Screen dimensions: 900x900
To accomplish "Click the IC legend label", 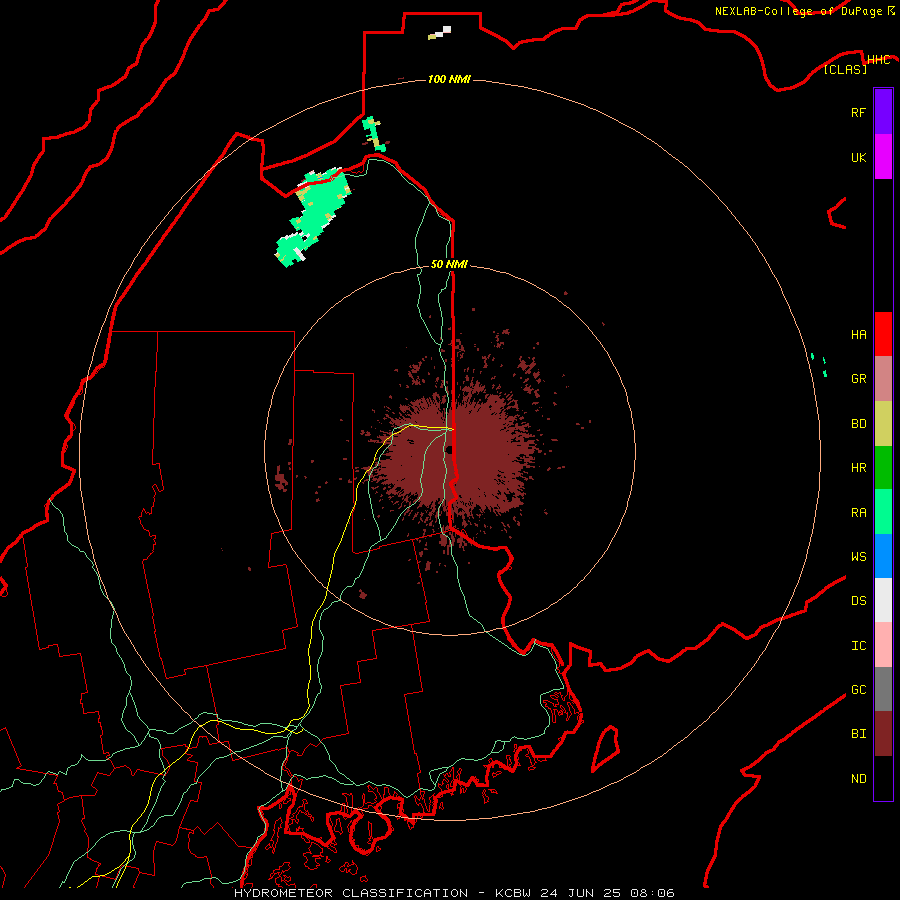I will pyautogui.click(x=859, y=646).
